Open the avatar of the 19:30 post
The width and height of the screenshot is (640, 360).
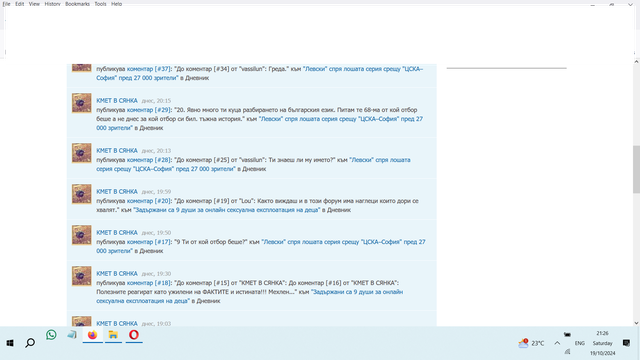coord(82,276)
